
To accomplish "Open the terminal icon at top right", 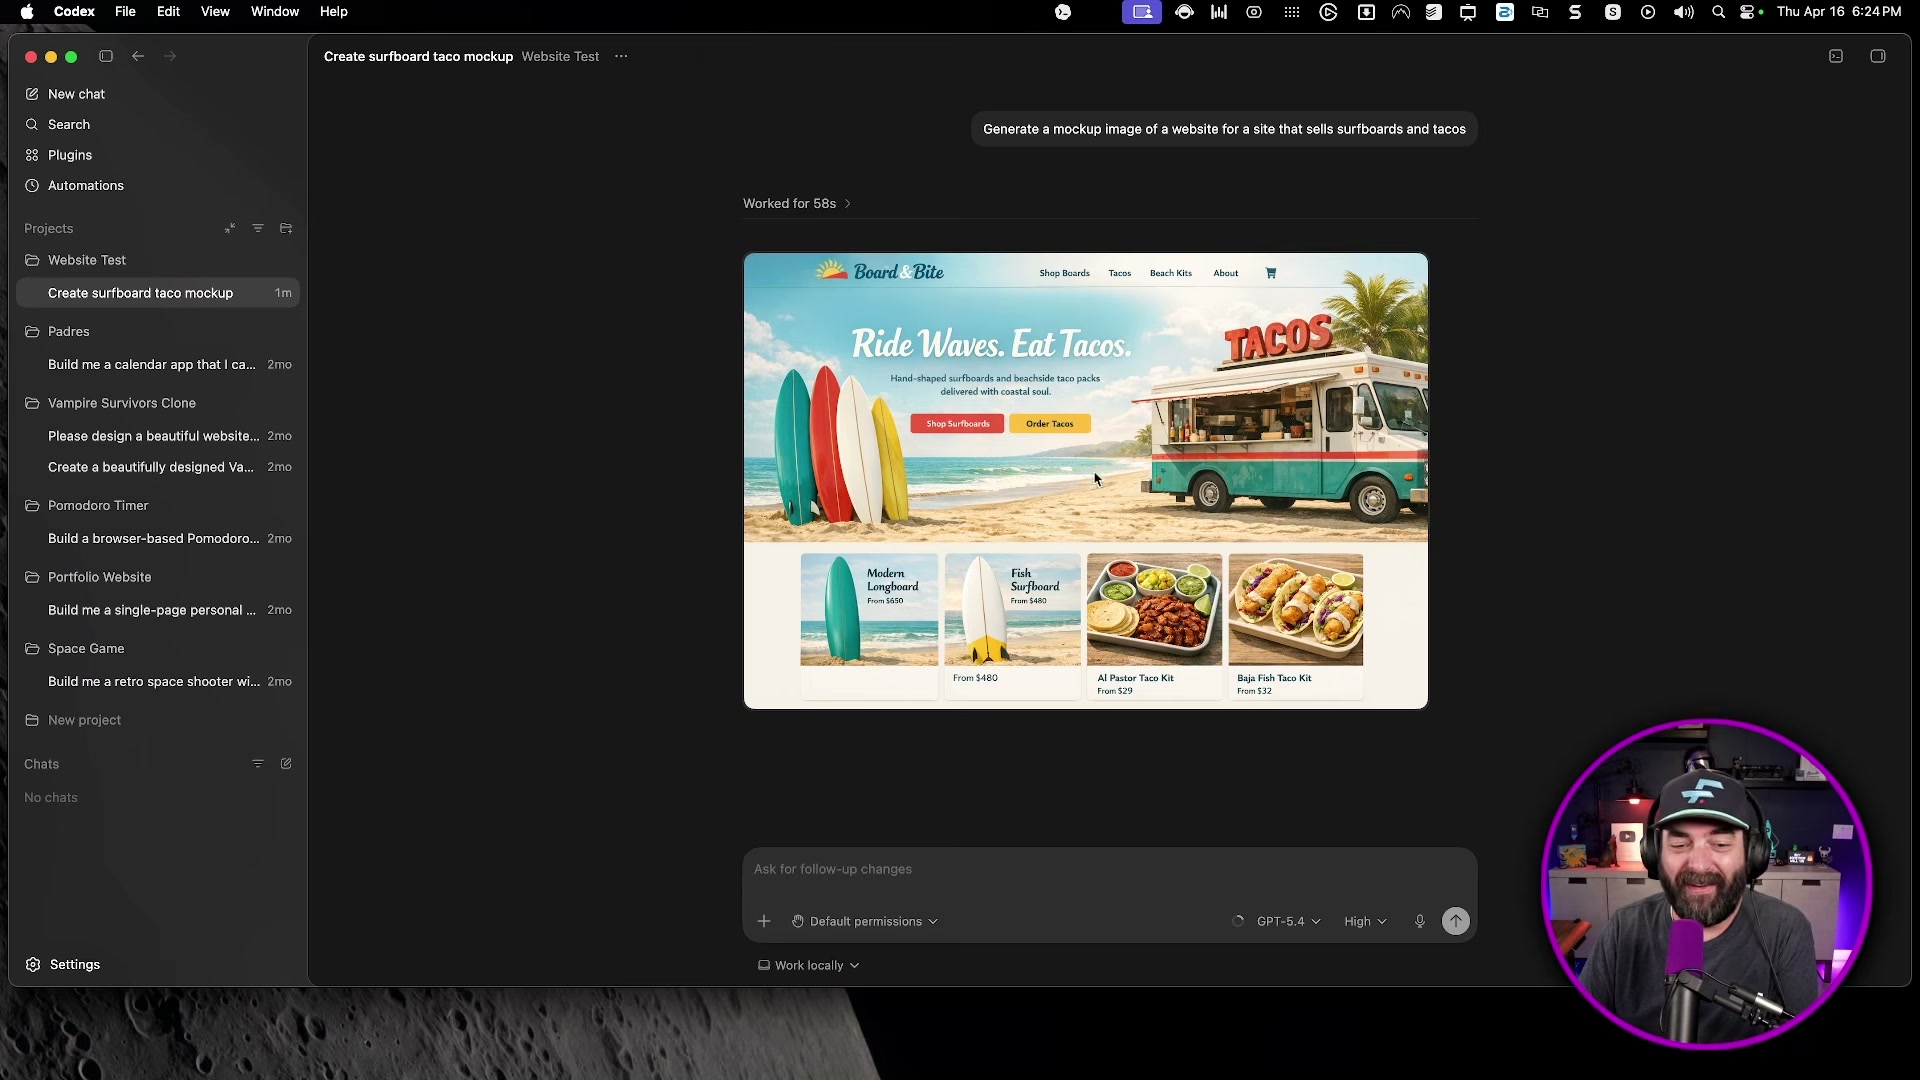I will coord(1836,56).
